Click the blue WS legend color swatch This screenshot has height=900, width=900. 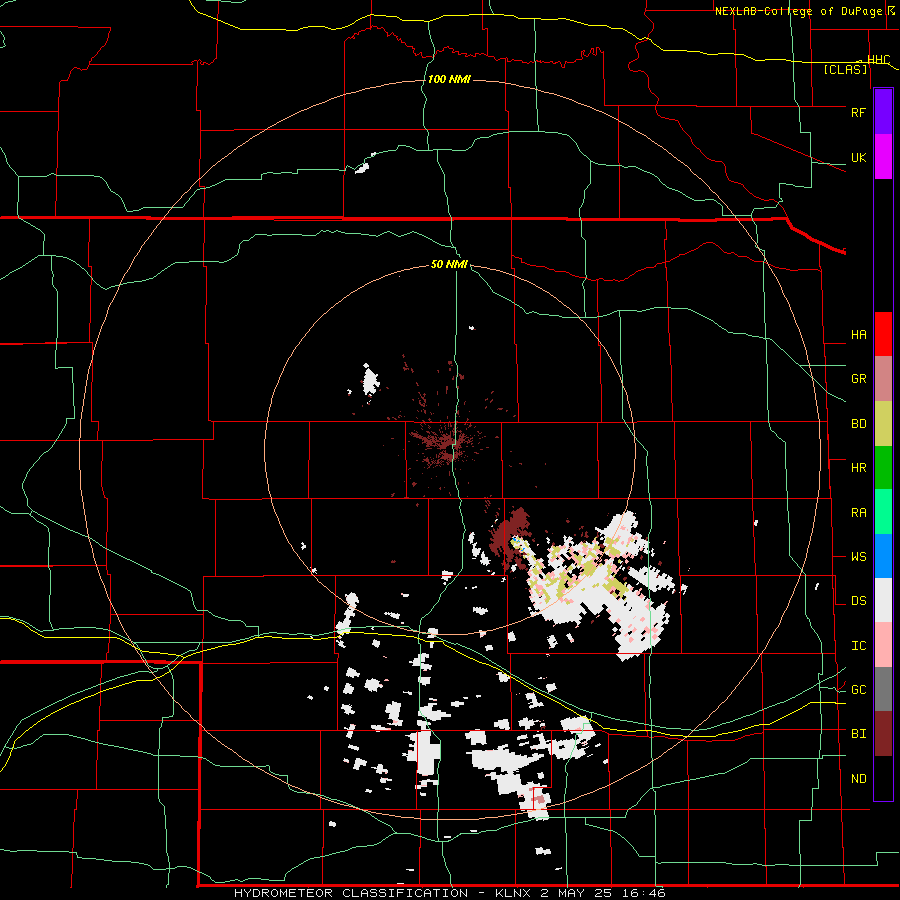[x=883, y=556]
